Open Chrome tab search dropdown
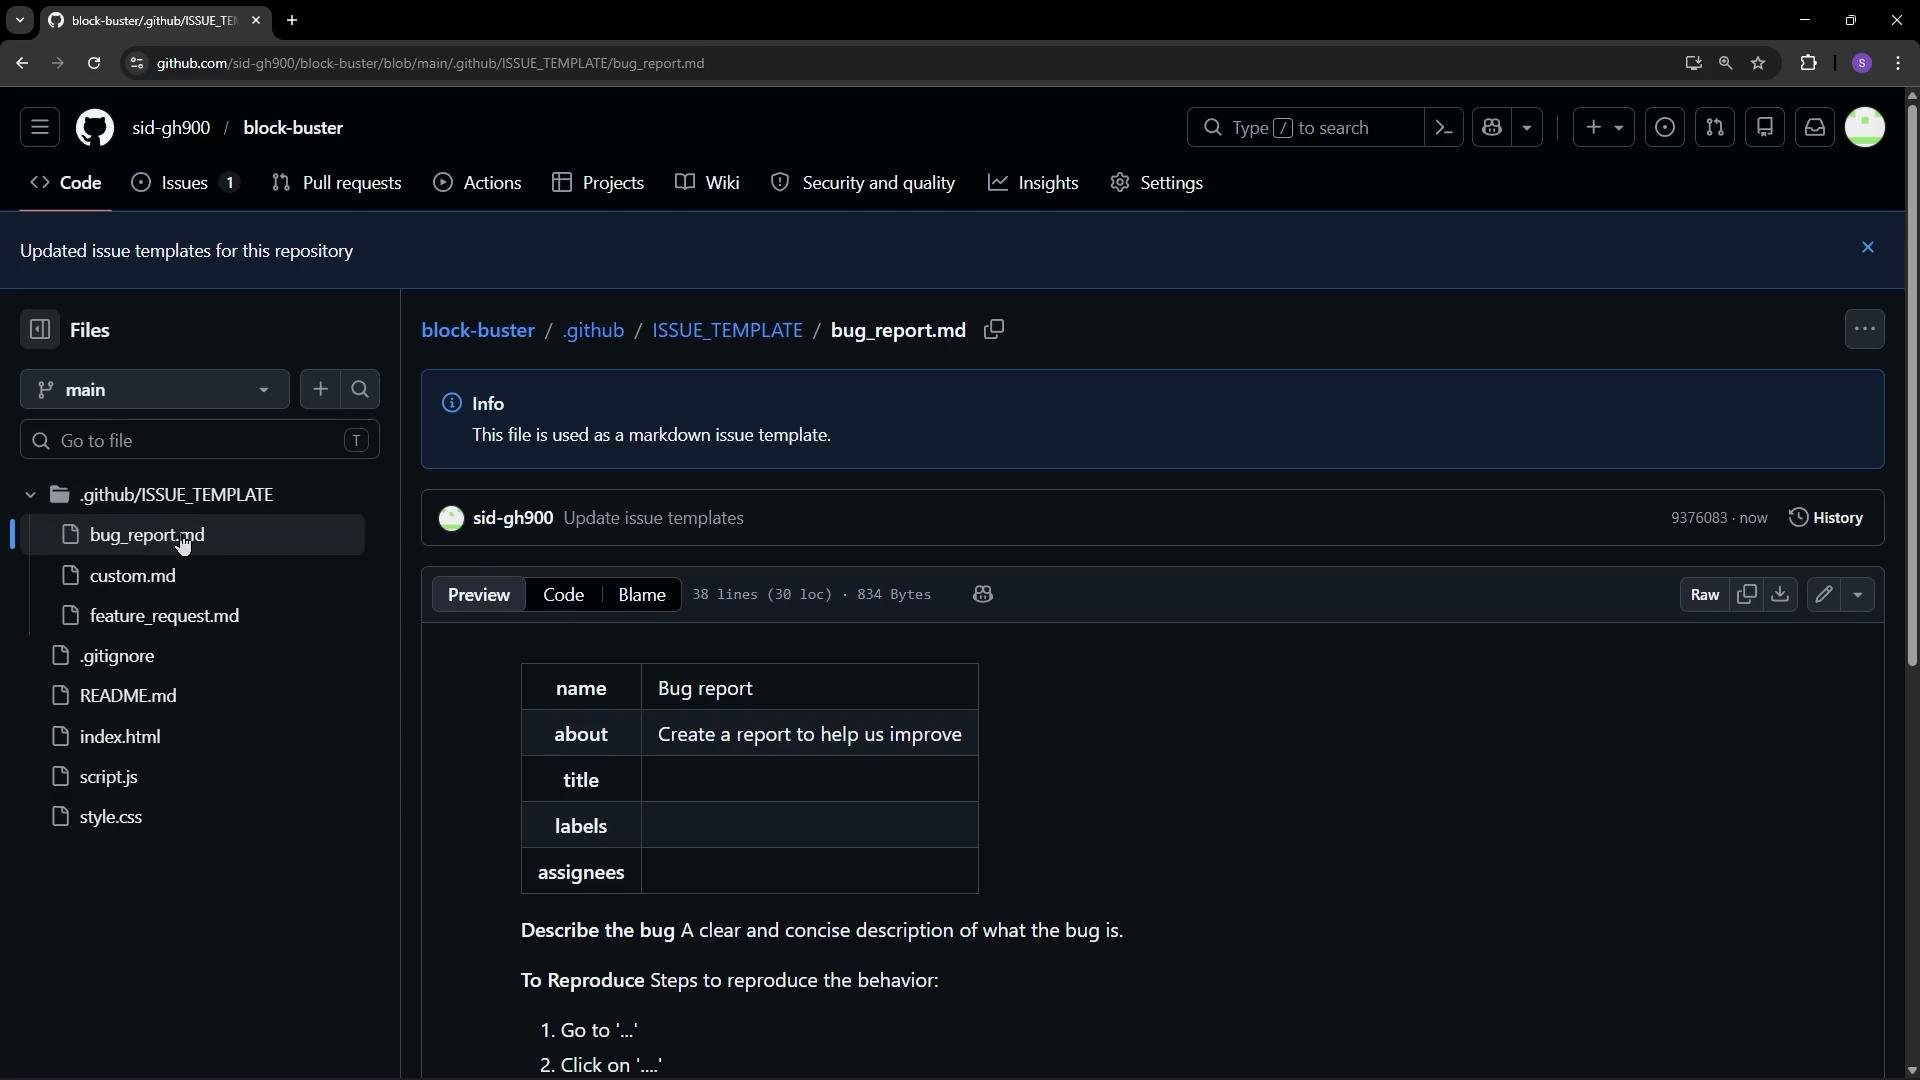 (x=19, y=20)
